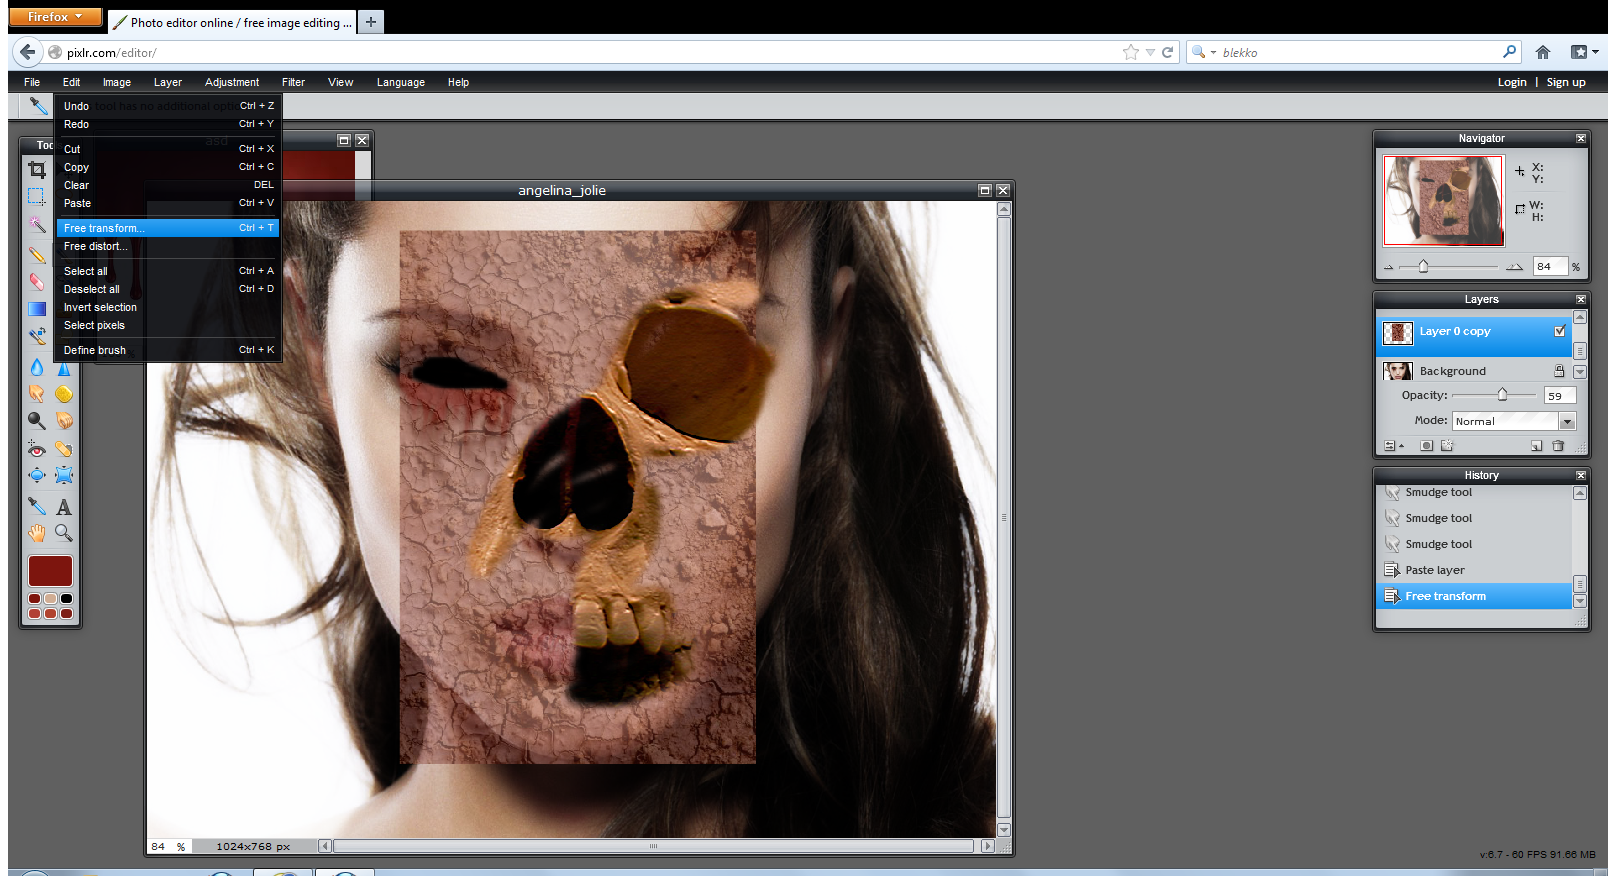The image size is (1616, 876).
Task: Select the Marquee selection tool
Action: point(37,197)
